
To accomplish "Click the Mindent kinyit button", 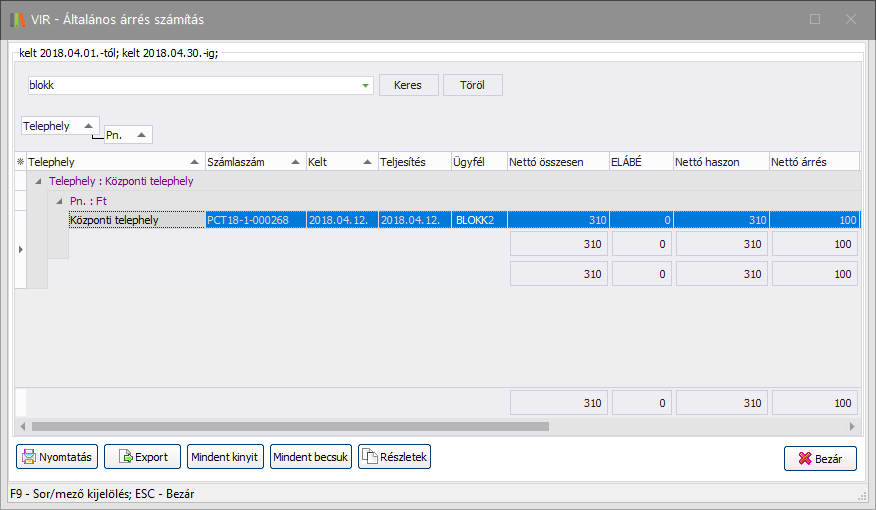I will [225, 457].
